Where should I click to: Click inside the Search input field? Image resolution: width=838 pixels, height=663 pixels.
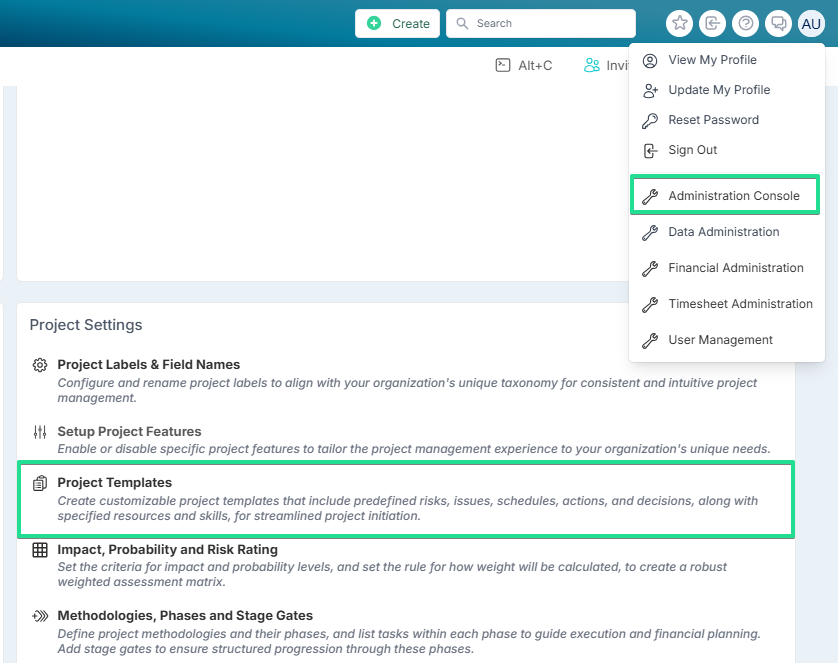pyautogui.click(x=541, y=24)
